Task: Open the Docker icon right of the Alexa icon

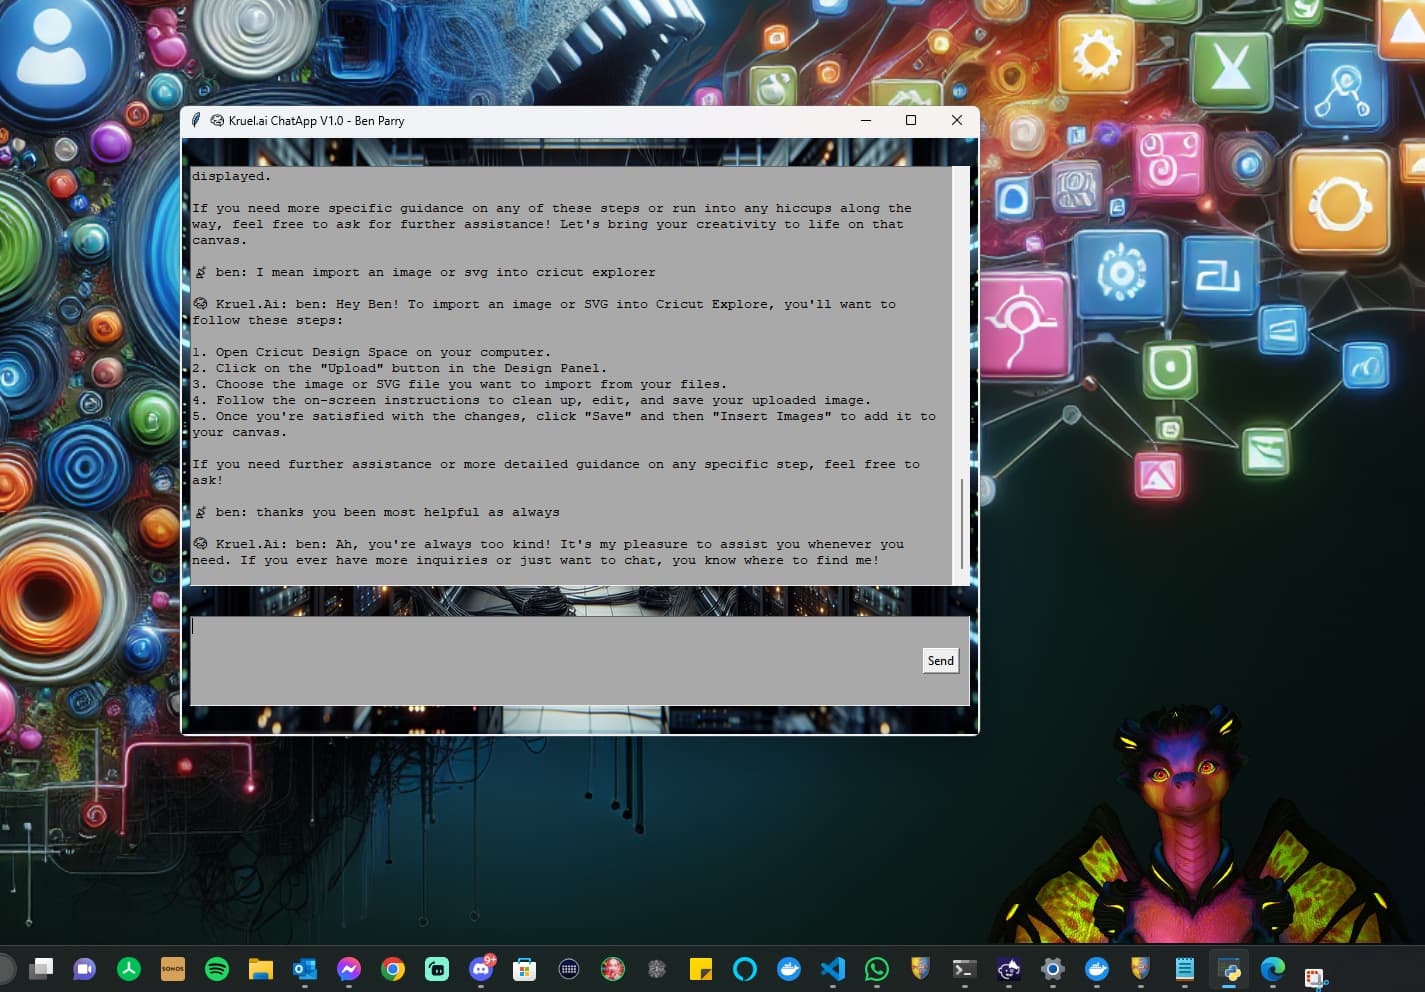Action: 789,968
